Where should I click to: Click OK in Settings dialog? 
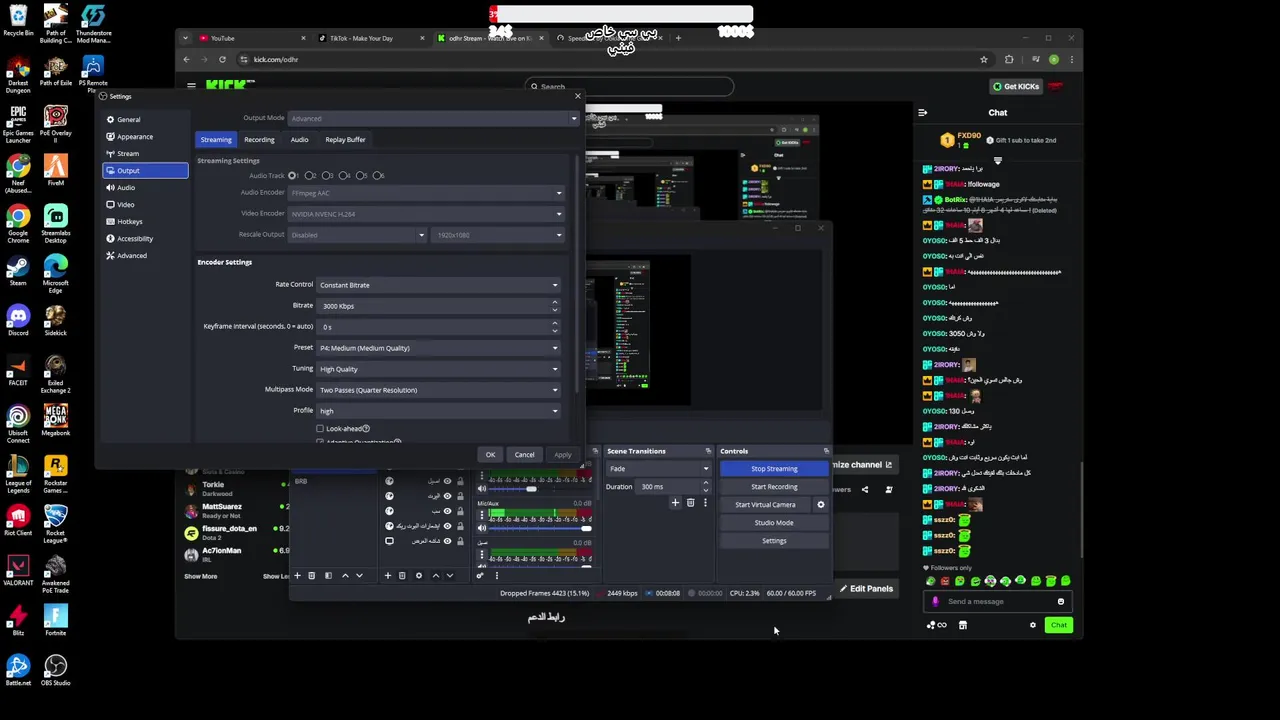point(490,455)
